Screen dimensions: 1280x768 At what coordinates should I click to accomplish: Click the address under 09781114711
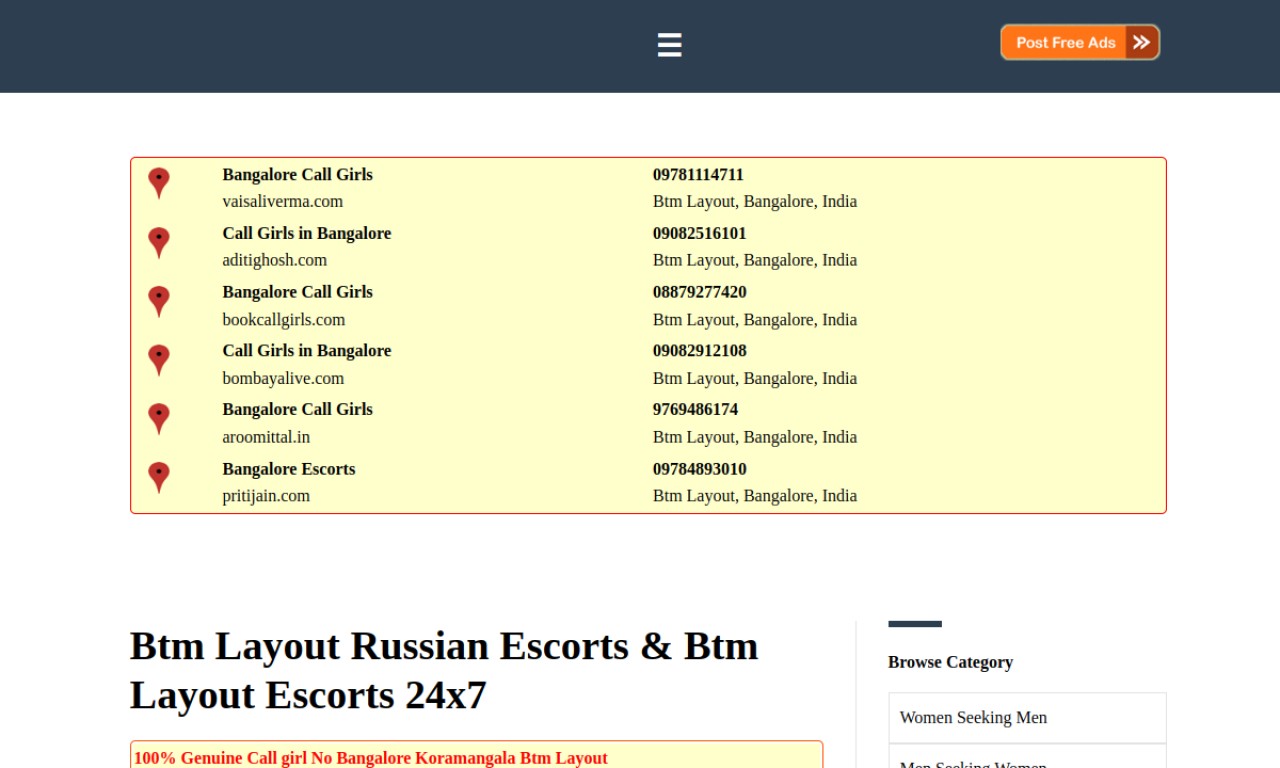pyautogui.click(x=755, y=201)
